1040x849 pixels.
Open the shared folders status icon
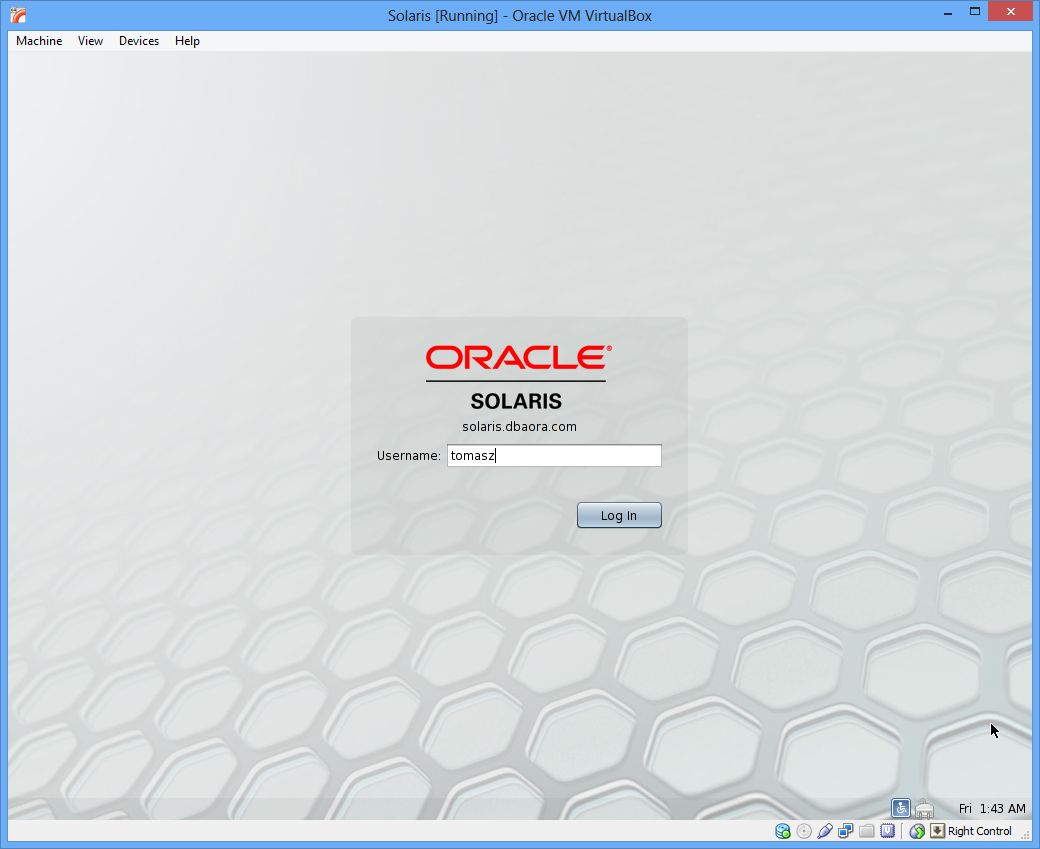866,831
